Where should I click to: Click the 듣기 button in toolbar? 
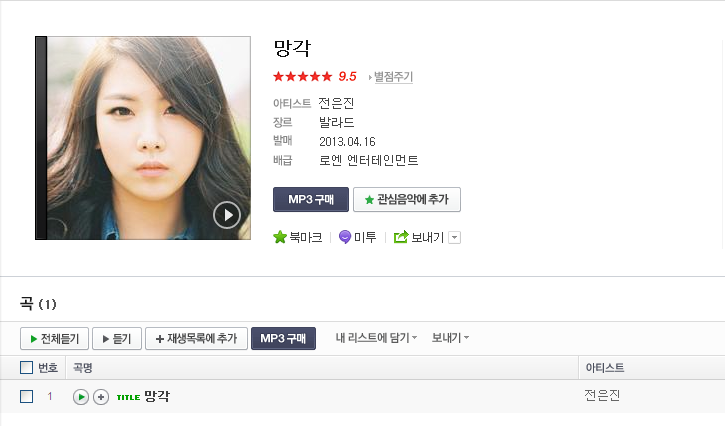pos(117,339)
